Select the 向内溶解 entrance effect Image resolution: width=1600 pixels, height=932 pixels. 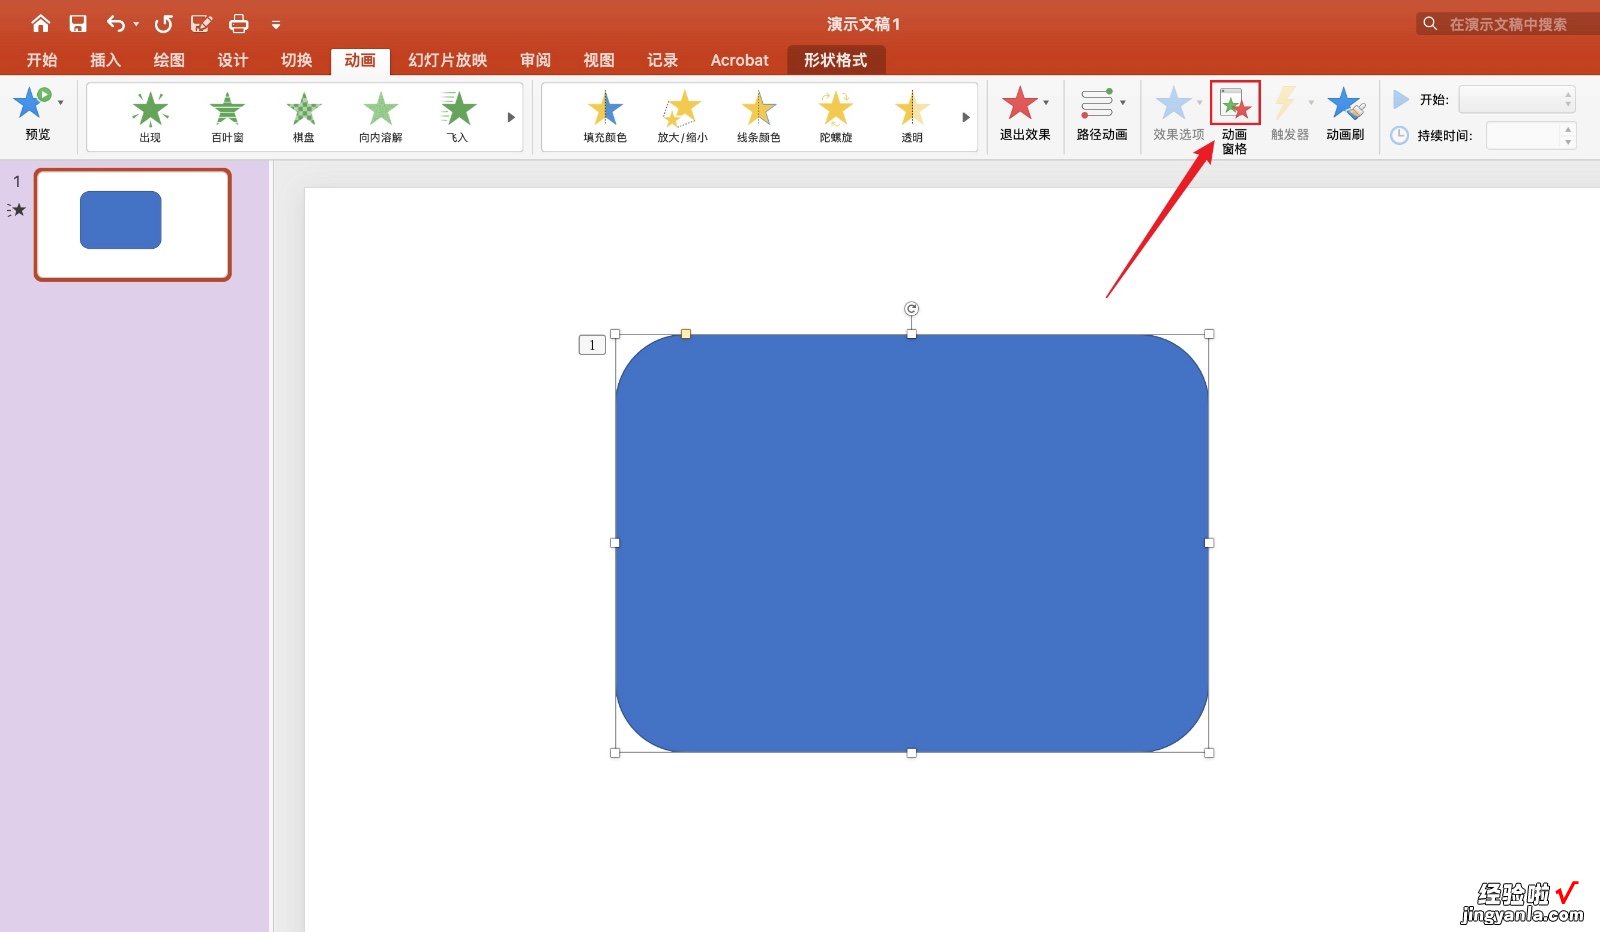381,116
